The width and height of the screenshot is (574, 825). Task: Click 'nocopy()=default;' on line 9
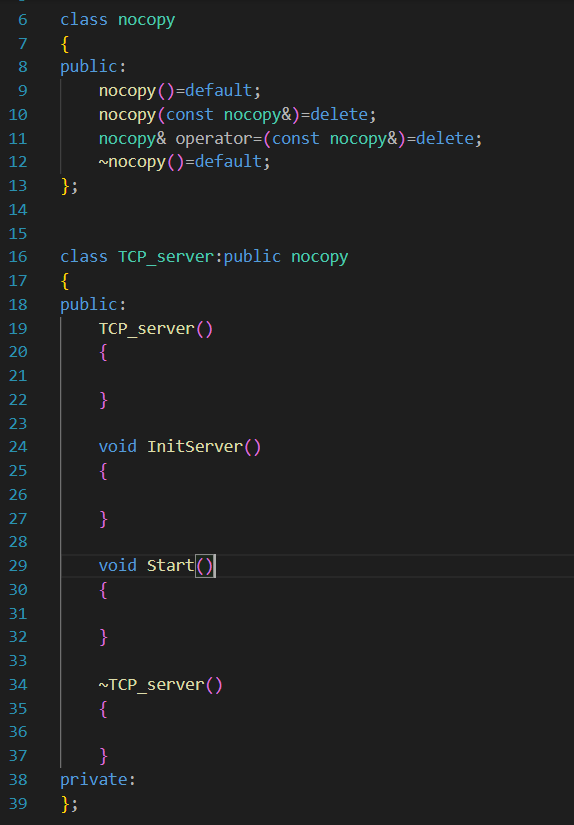pyautogui.click(x=180, y=91)
